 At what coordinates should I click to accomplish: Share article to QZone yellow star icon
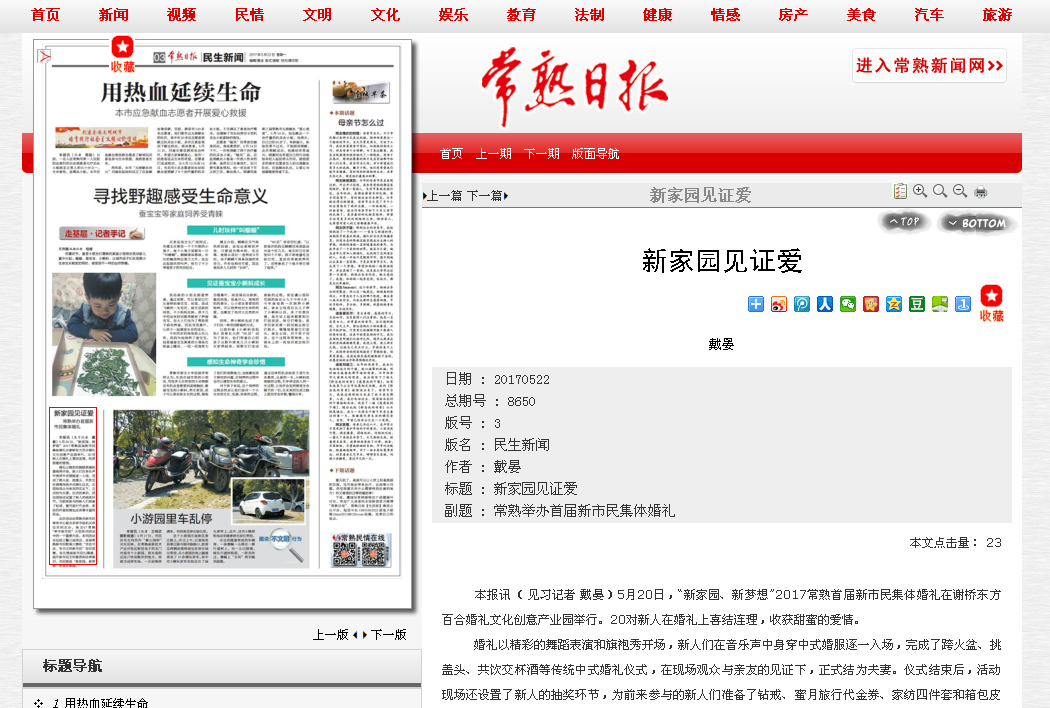click(894, 304)
